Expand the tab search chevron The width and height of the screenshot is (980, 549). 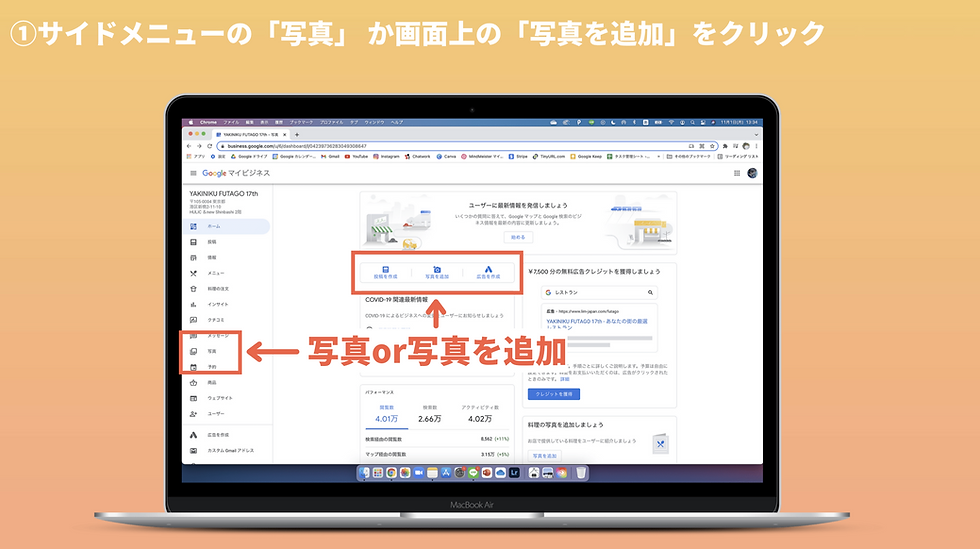point(756,134)
